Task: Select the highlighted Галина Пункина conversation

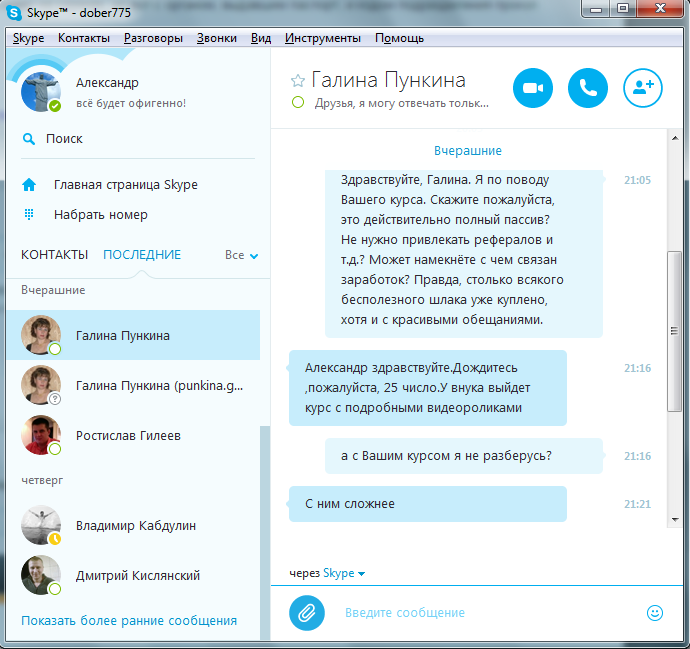Action: point(133,335)
